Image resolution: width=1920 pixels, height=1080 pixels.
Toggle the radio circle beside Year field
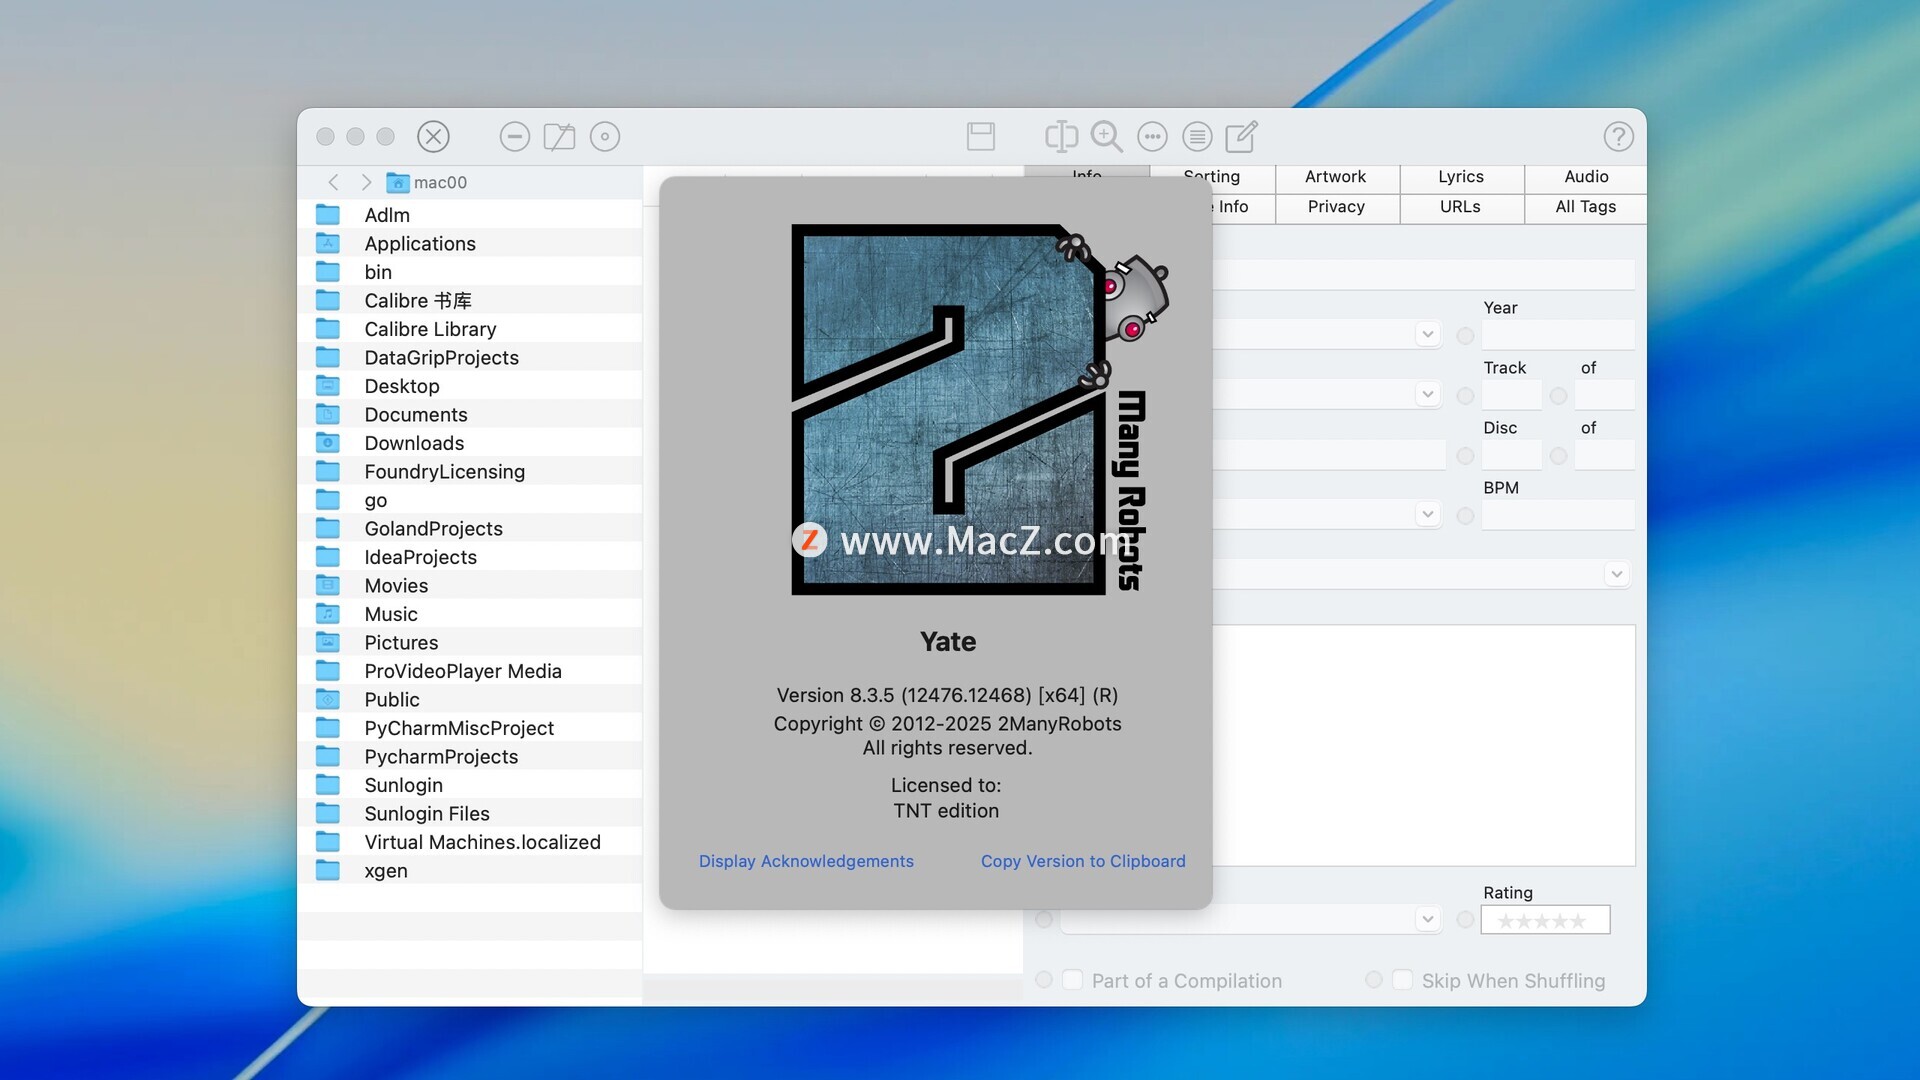(x=1465, y=336)
